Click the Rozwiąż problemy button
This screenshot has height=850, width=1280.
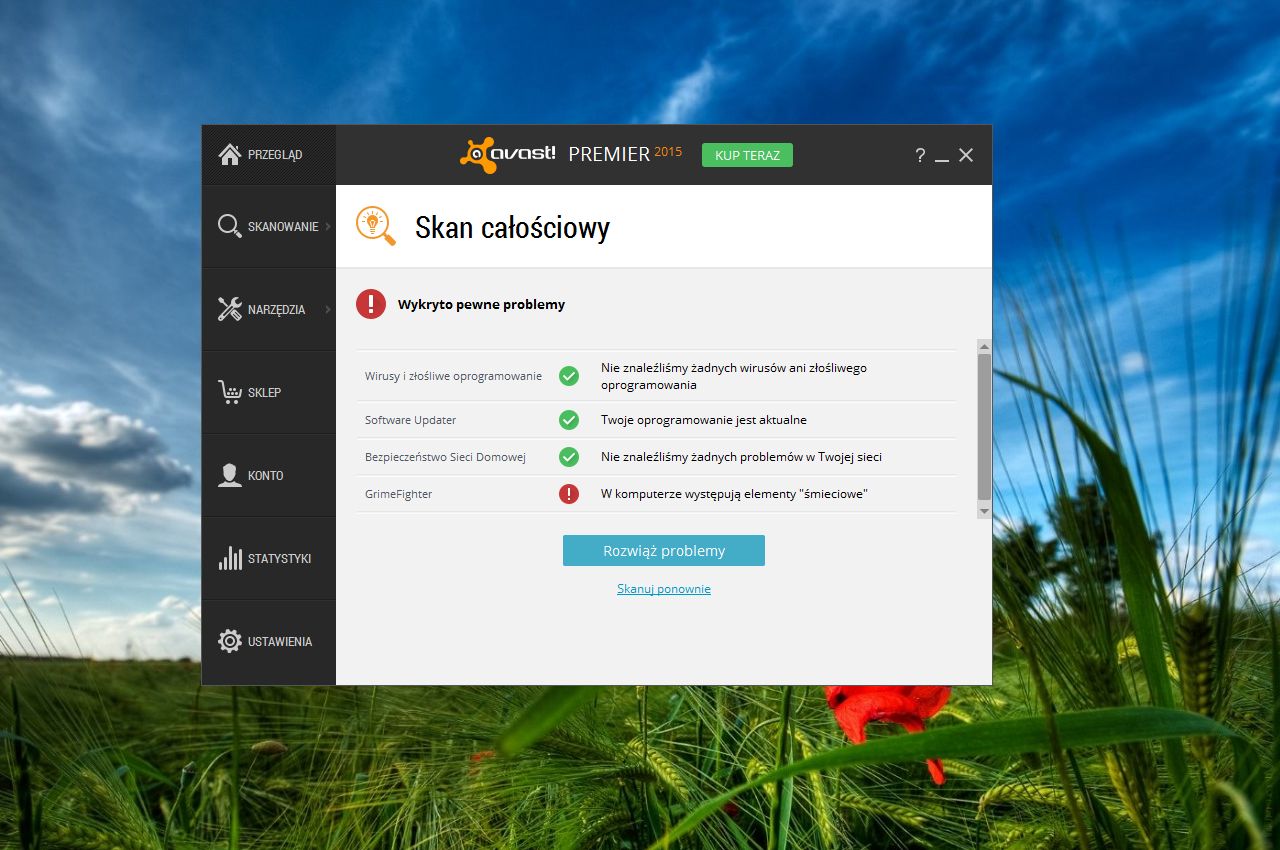664,551
